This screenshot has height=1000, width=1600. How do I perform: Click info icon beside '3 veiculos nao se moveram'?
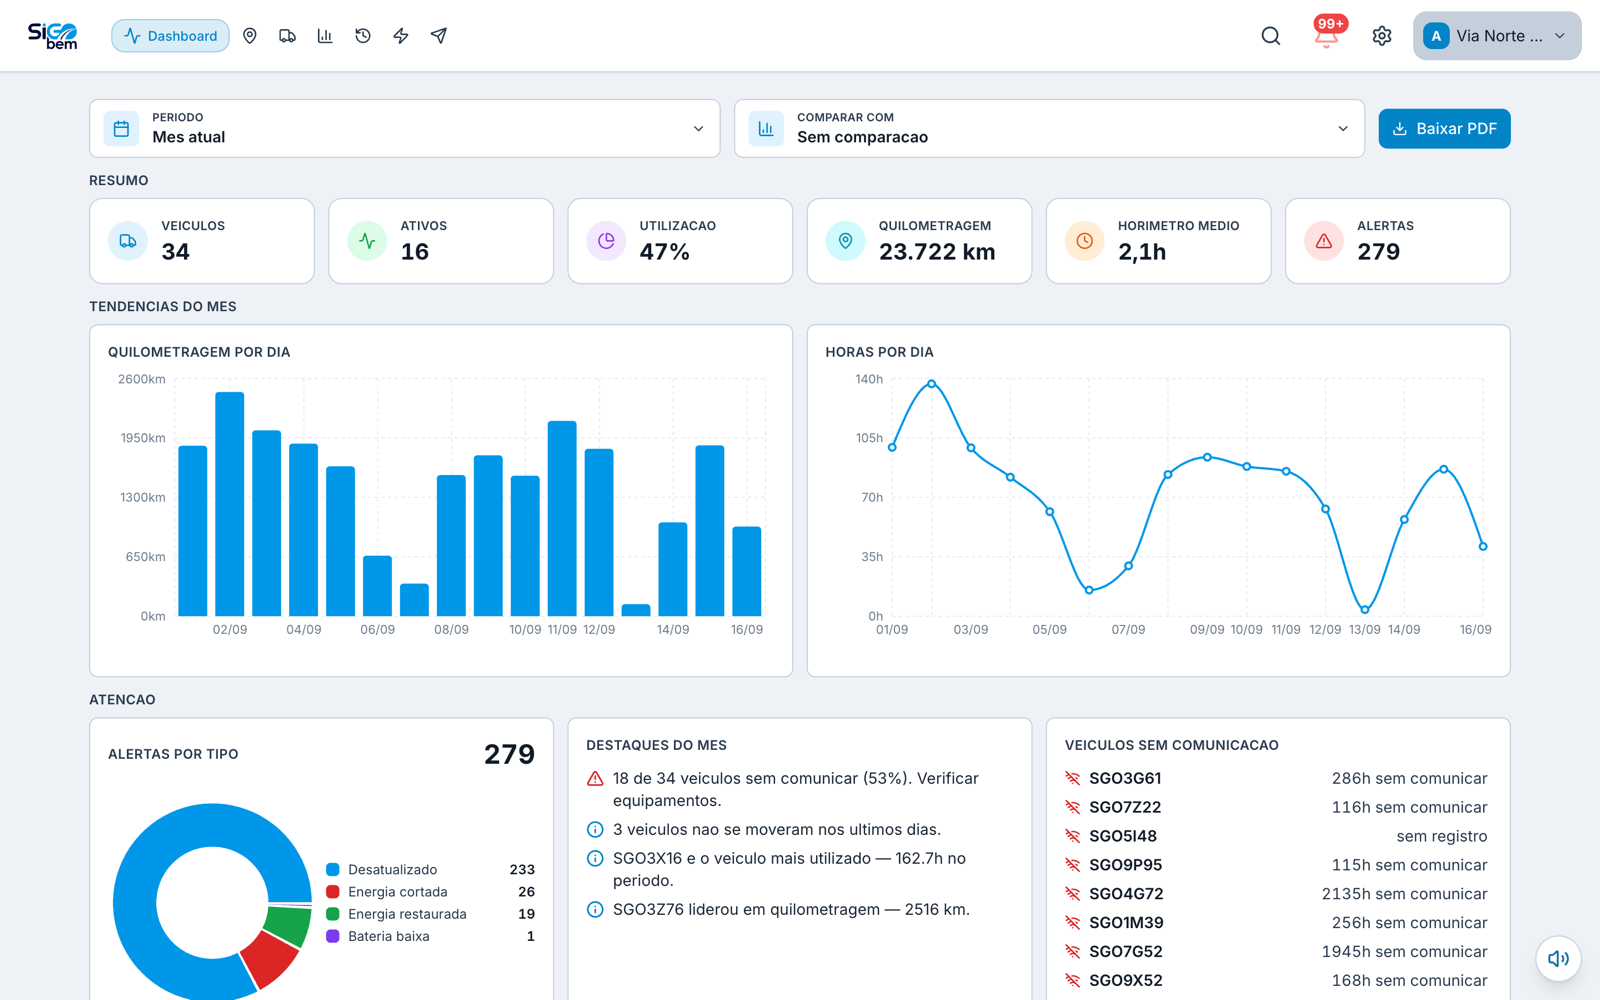click(595, 830)
